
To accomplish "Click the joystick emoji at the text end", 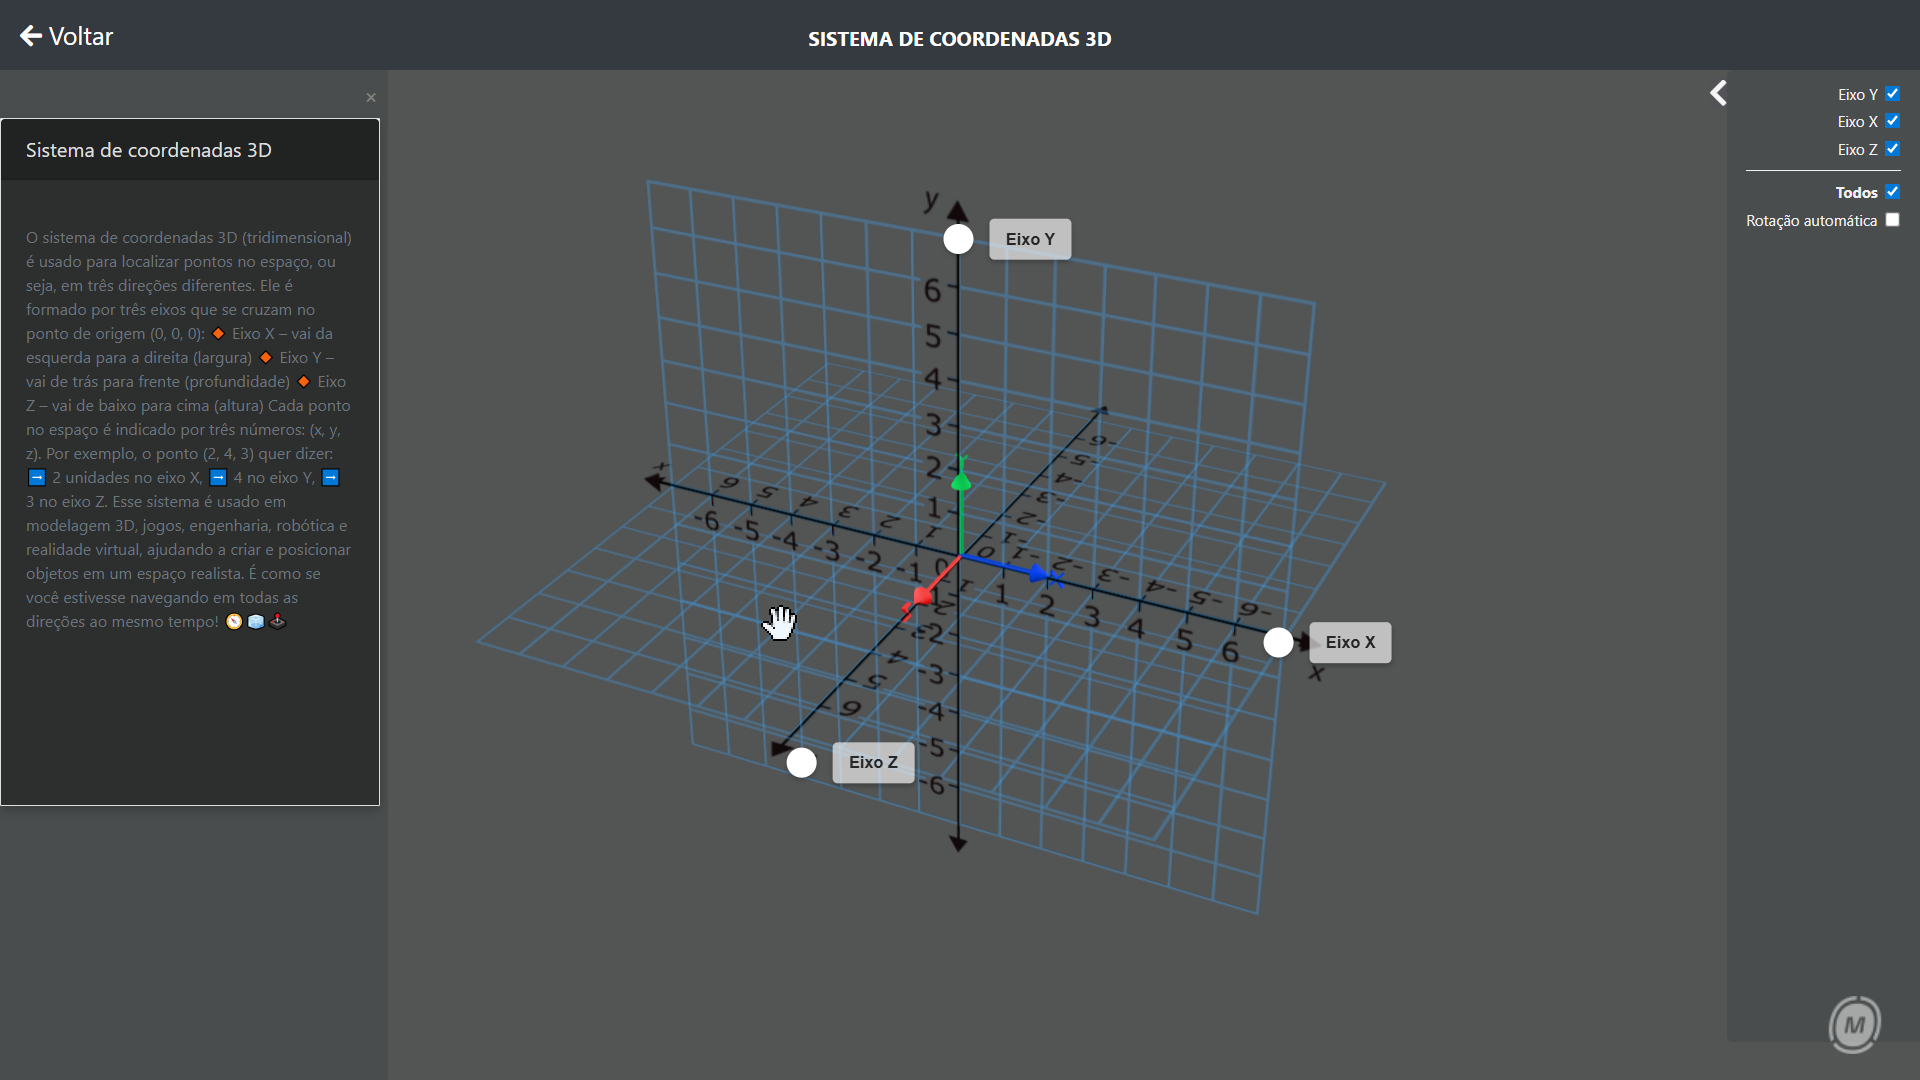I will coord(277,621).
